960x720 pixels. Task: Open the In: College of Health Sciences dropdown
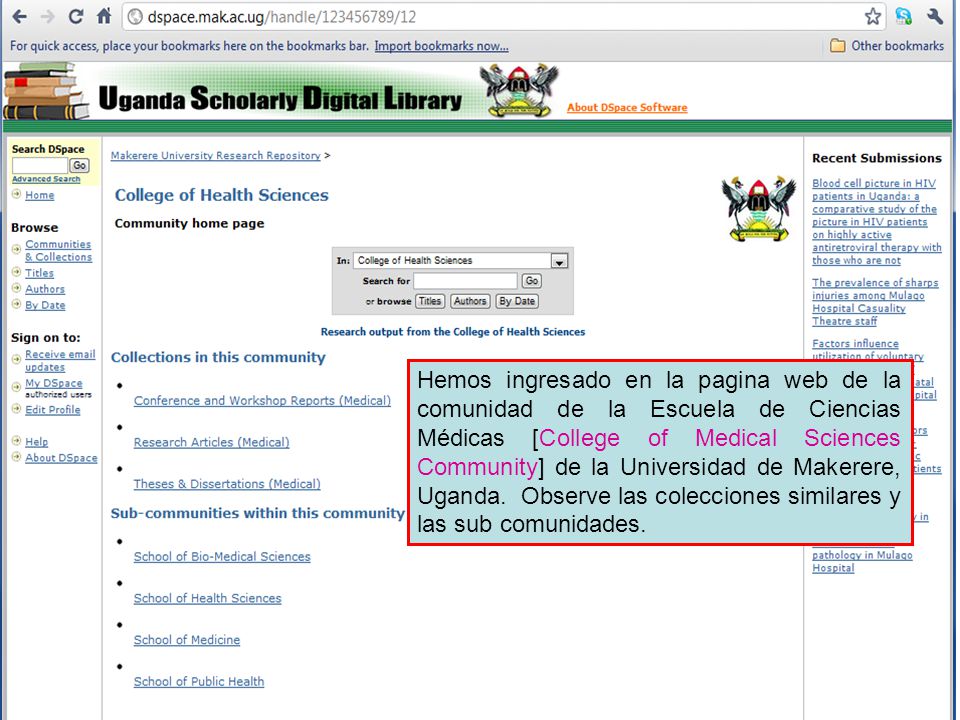click(x=460, y=261)
